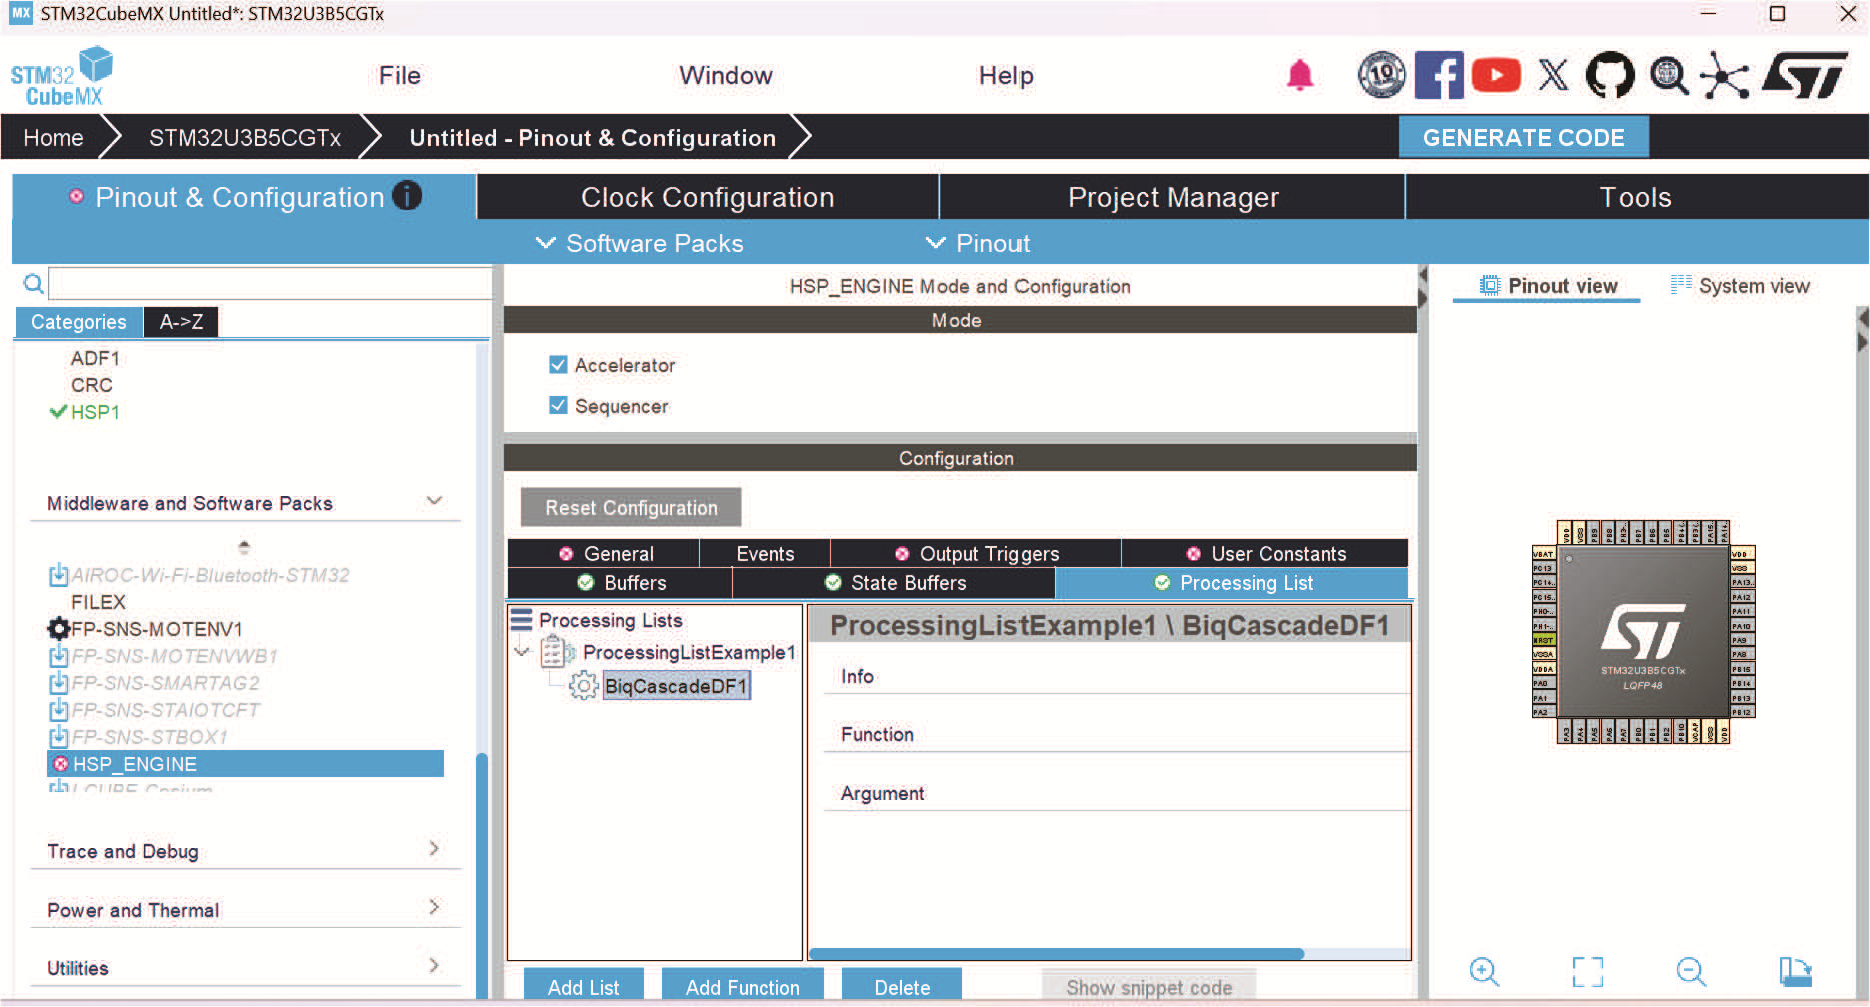The height and width of the screenshot is (1007, 1870).
Task: Click the STM32 chip package image
Action: click(1643, 632)
